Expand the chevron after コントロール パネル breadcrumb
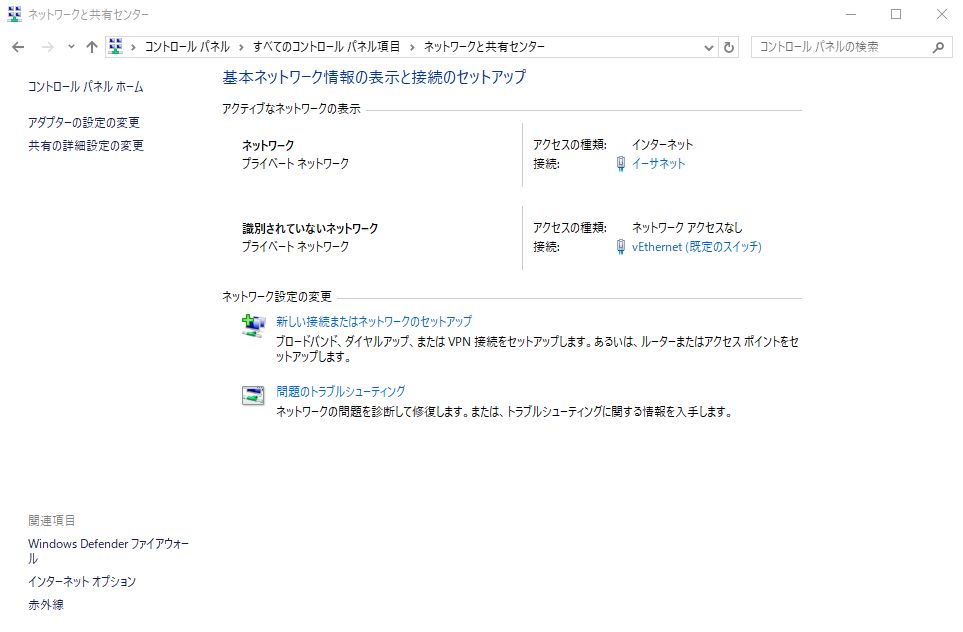The image size is (963, 632). click(239, 47)
